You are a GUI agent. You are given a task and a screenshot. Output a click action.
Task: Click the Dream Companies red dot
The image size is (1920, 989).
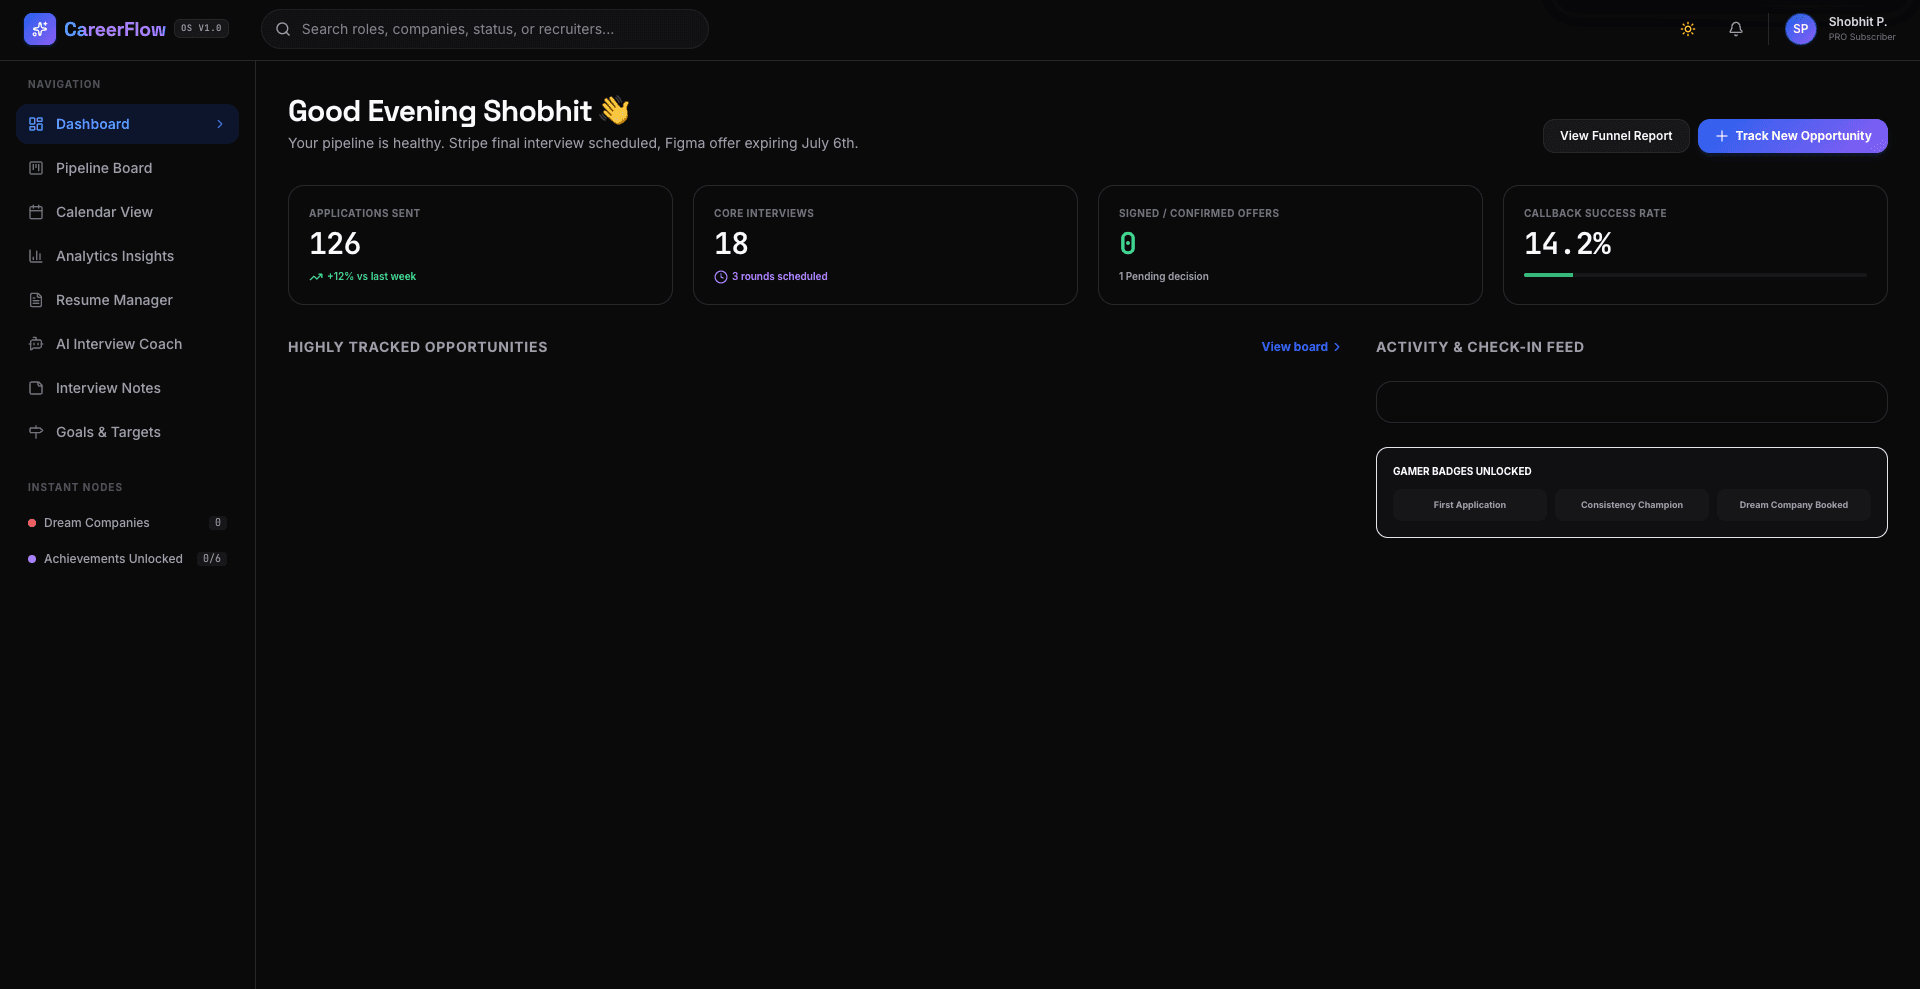[x=32, y=523]
